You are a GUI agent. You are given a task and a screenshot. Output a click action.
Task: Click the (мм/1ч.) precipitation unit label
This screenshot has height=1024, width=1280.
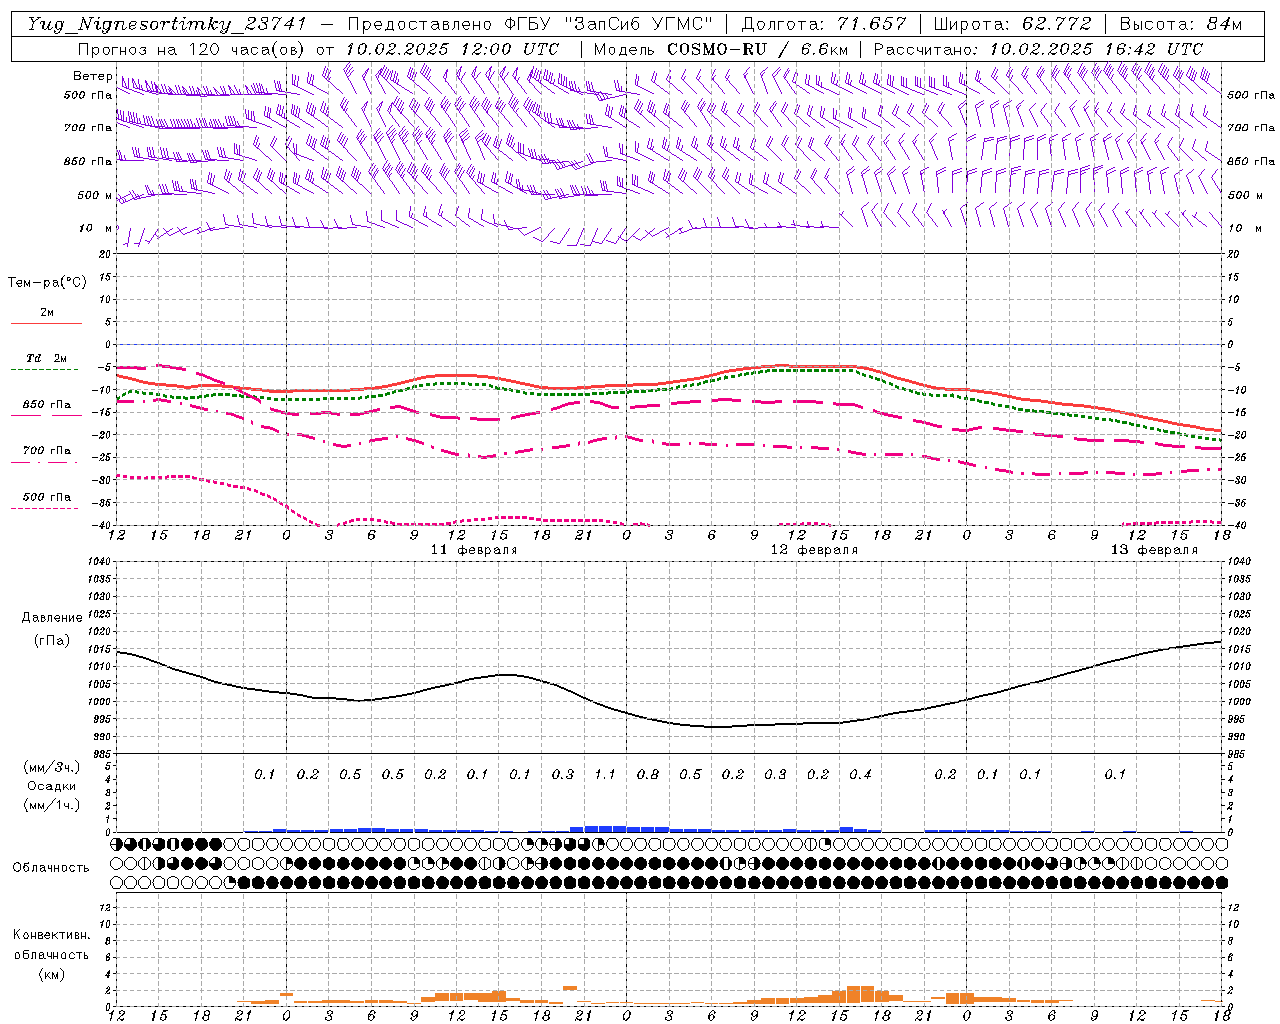click(x=52, y=805)
